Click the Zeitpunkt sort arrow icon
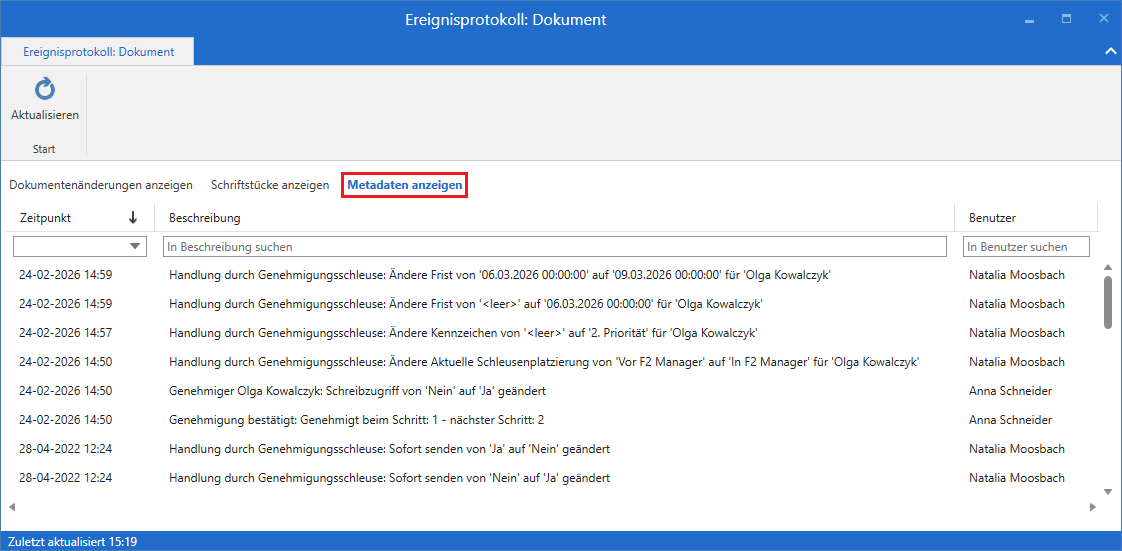Viewport: 1122px width, 551px height. coord(133,218)
